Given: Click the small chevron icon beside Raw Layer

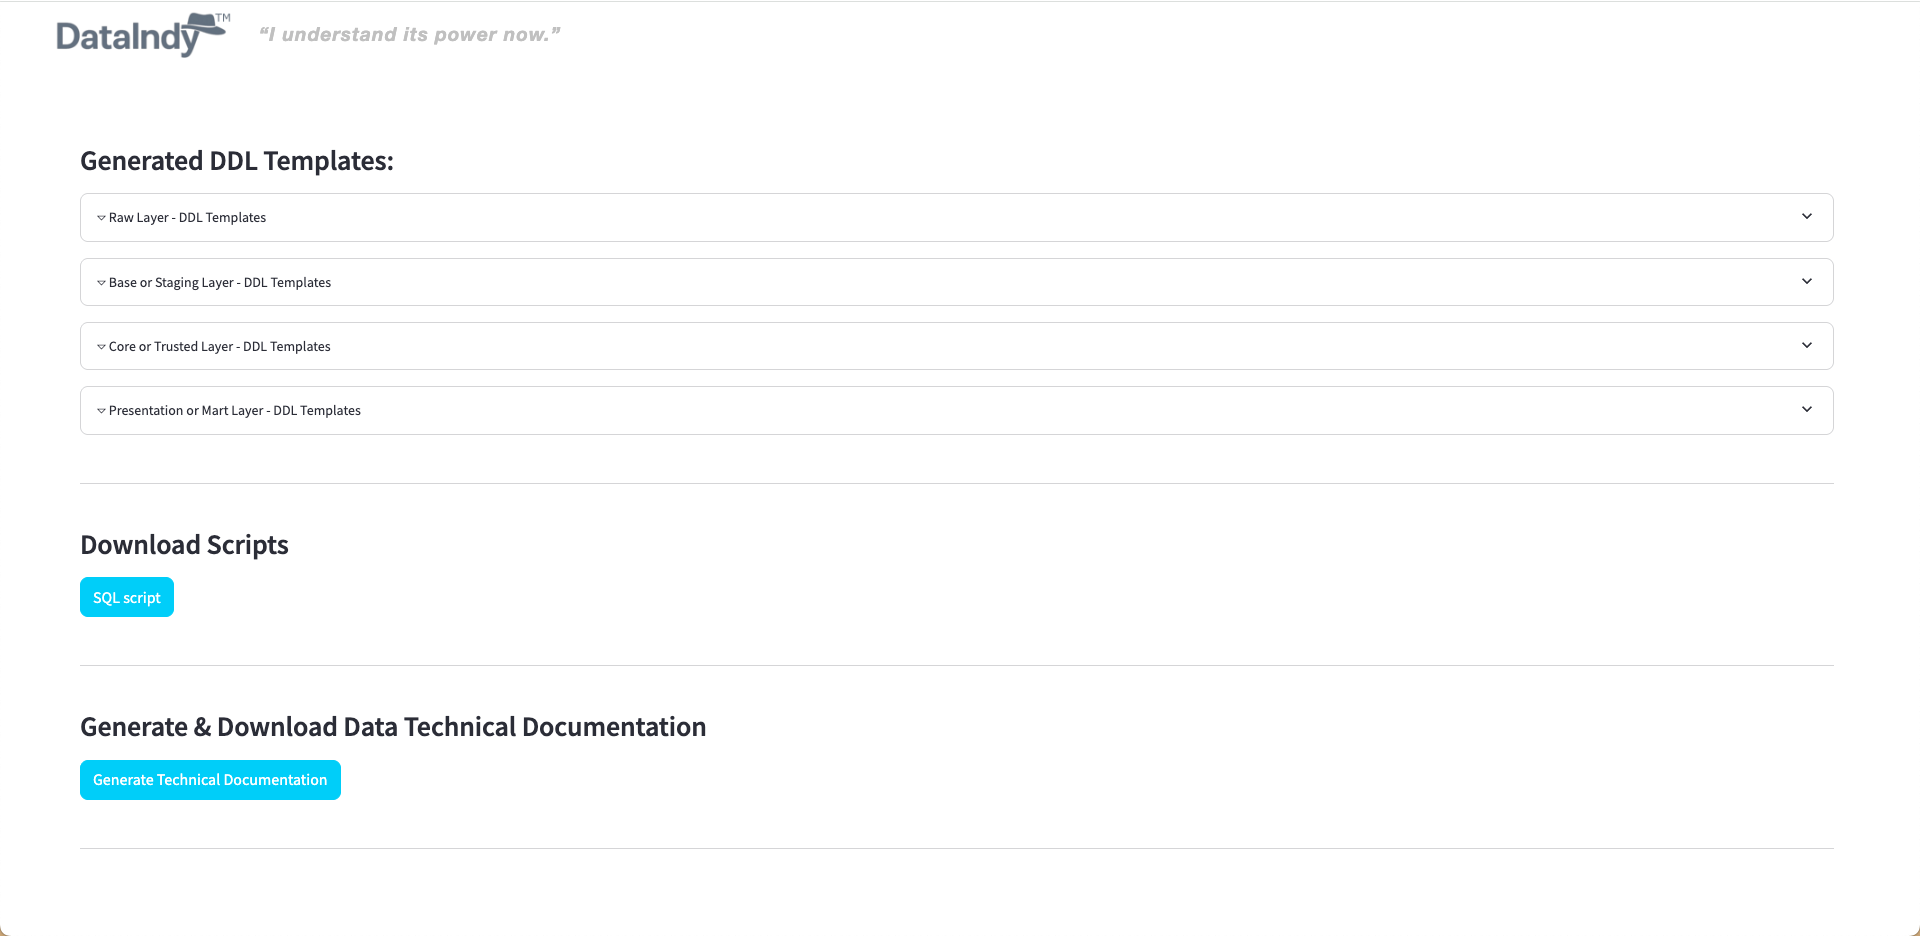Looking at the screenshot, I should coord(100,217).
